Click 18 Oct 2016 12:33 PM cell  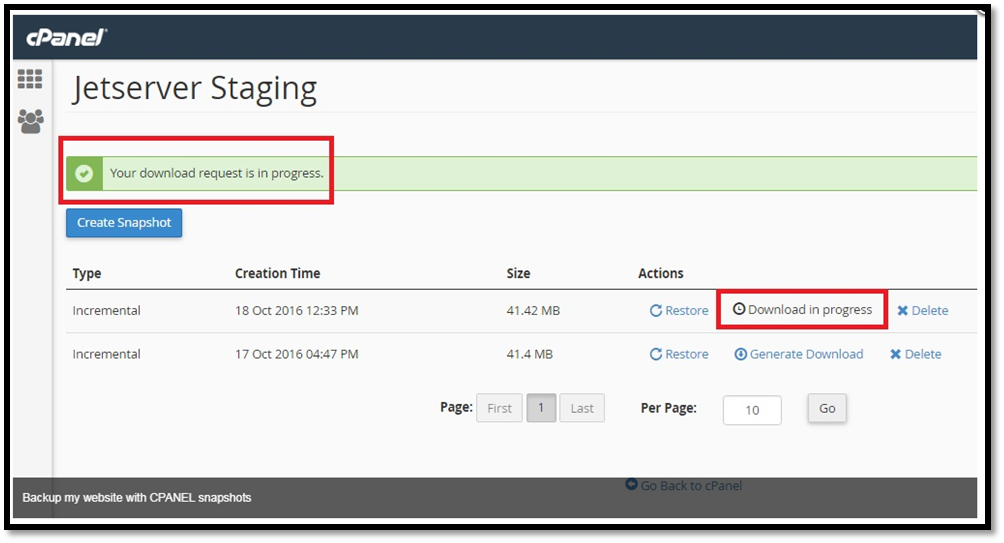(x=296, y=311)
